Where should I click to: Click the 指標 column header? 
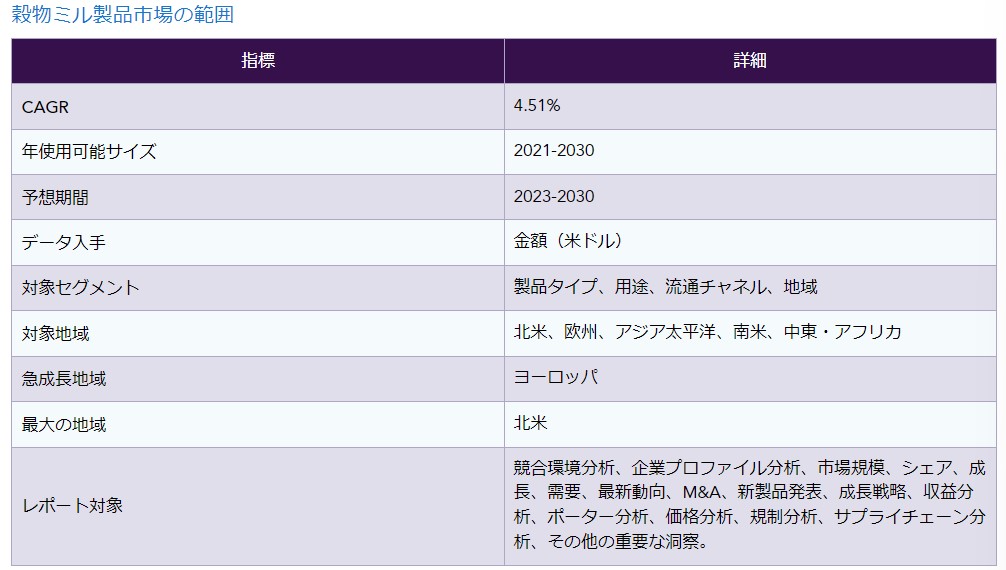point(258,60)
